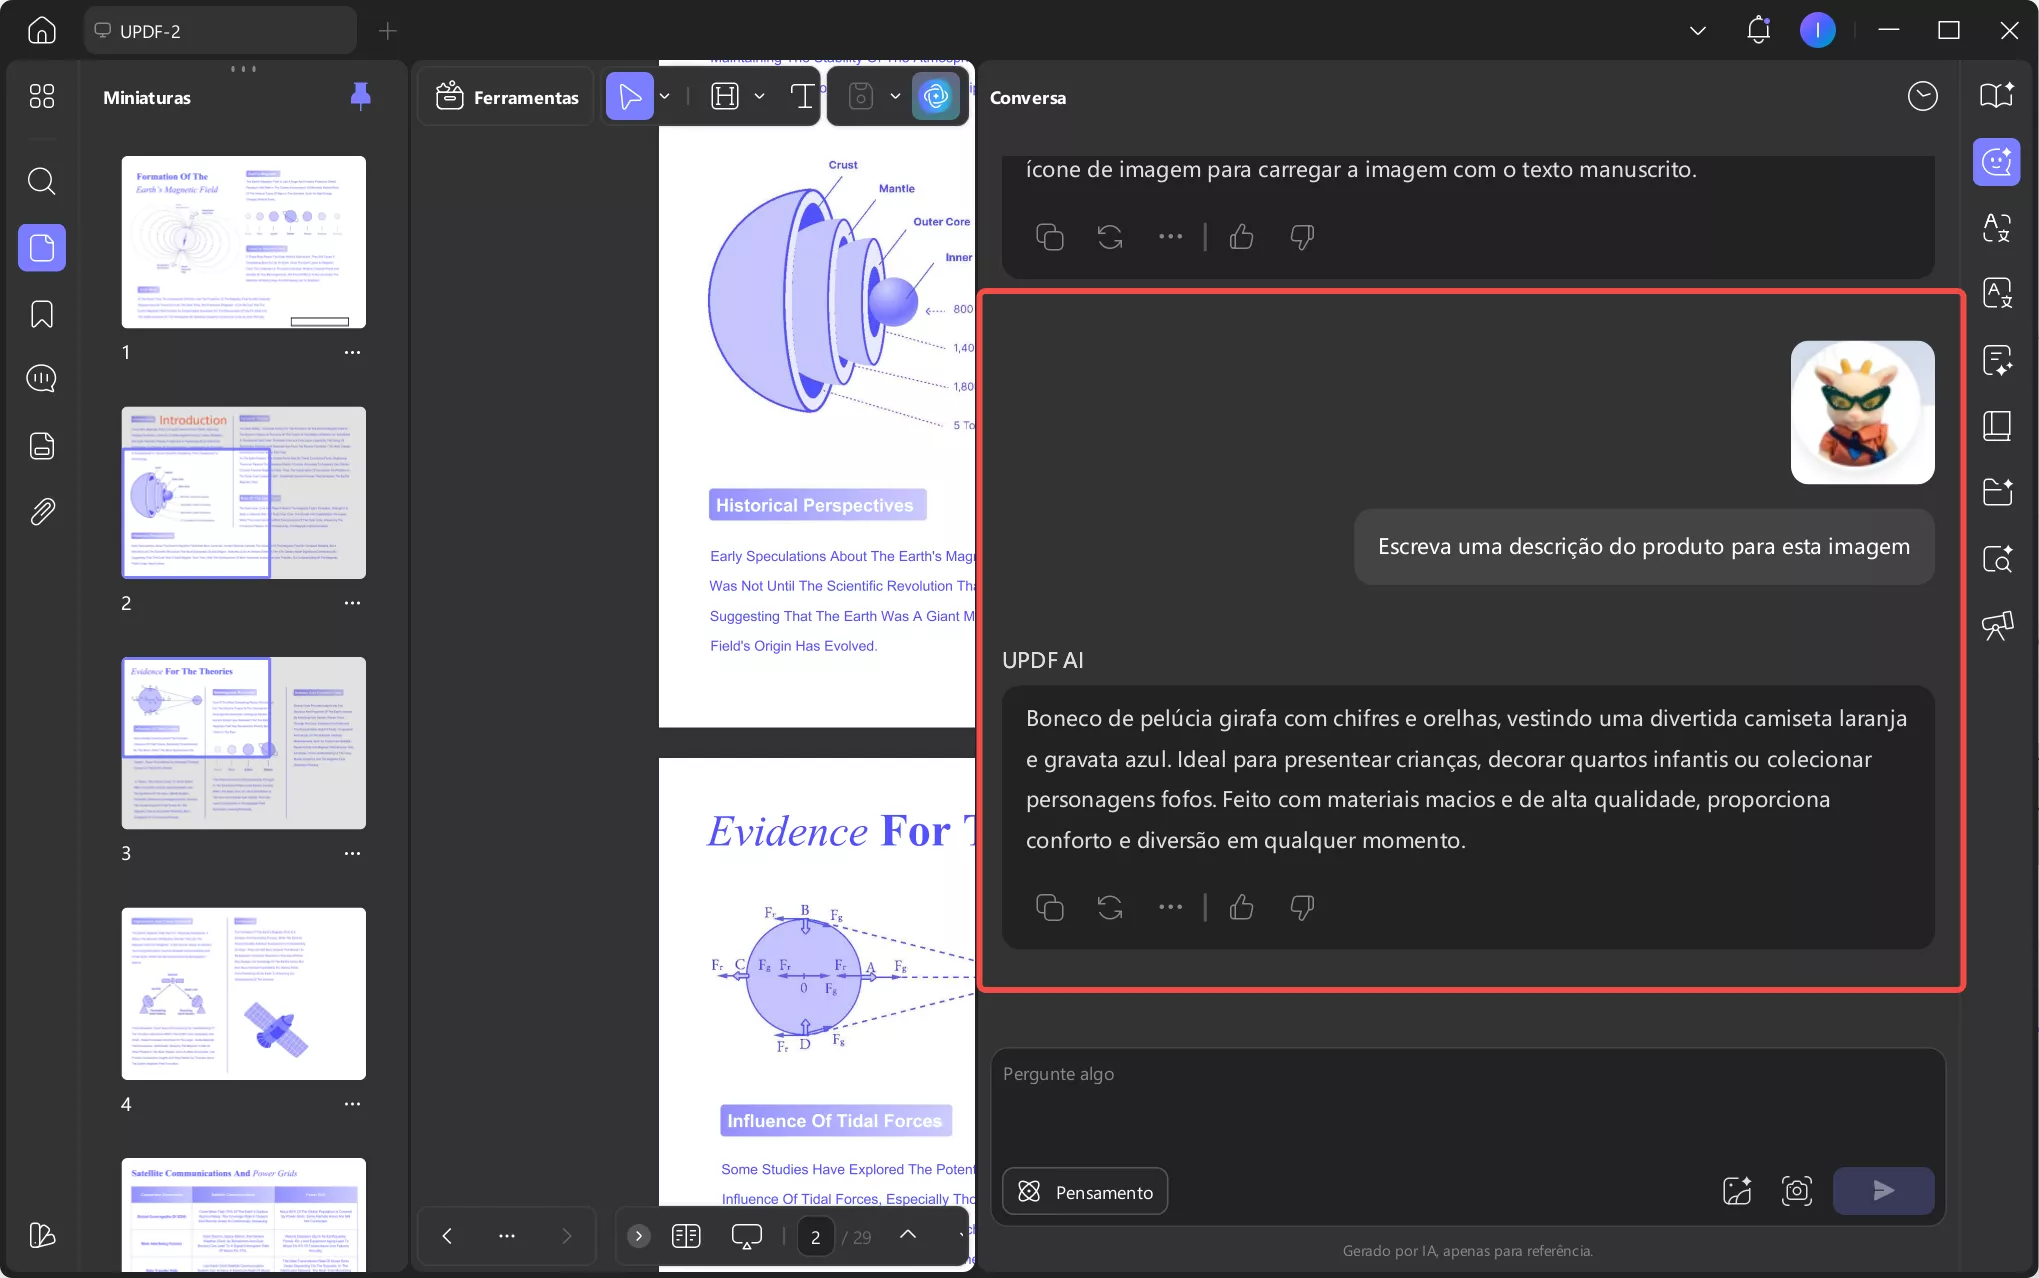2039x1278 pixels.
Task: Open the attachments paperclip panel
Action: 41,511
